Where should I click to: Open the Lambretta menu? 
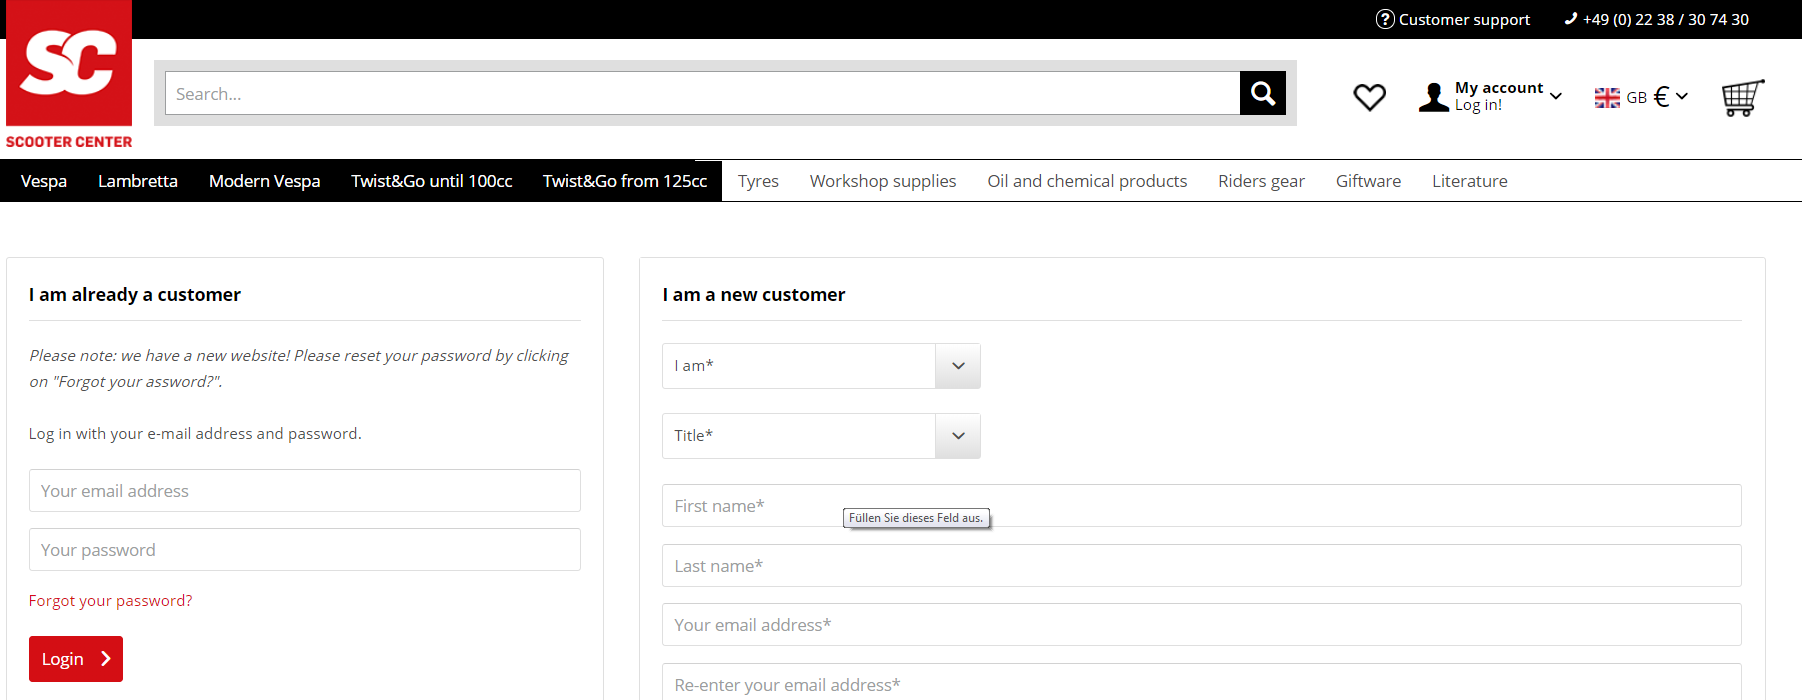(138, 181)
